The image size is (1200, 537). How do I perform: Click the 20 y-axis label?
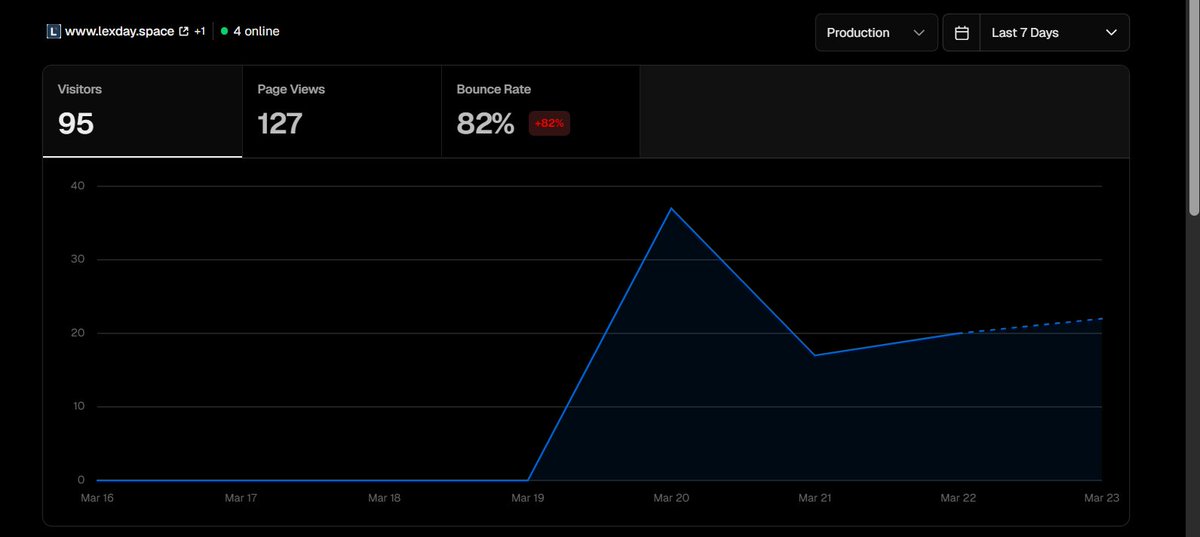(x=77, y=333)
